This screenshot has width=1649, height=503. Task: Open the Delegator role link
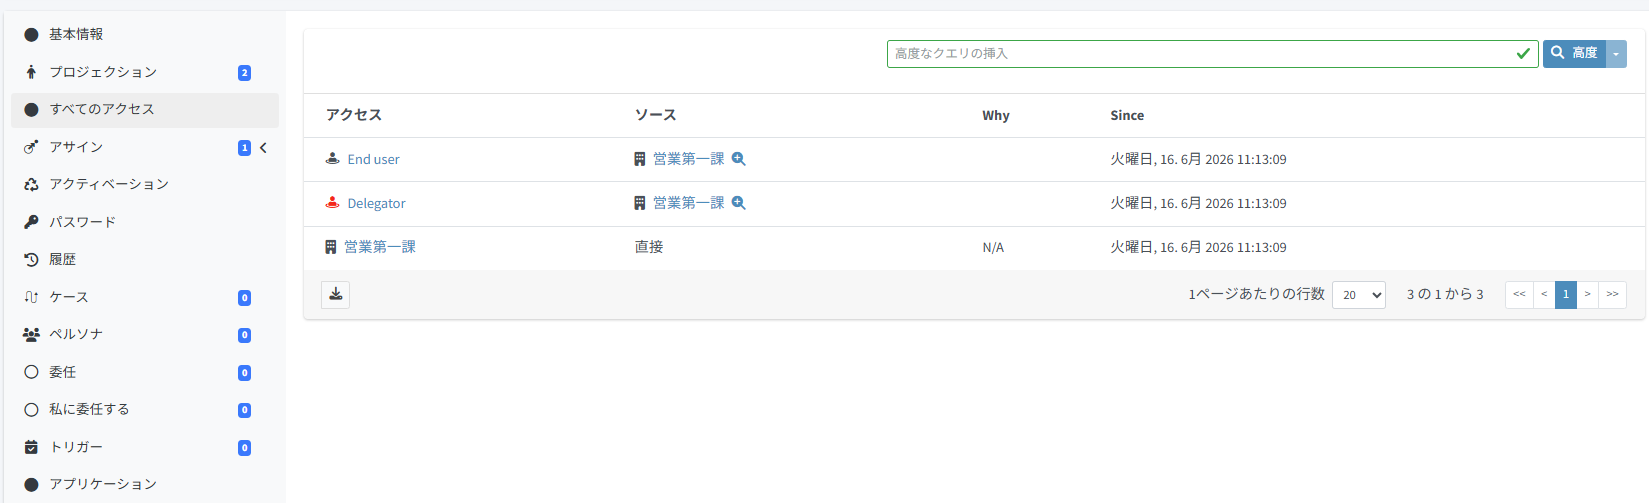[376, 203]
